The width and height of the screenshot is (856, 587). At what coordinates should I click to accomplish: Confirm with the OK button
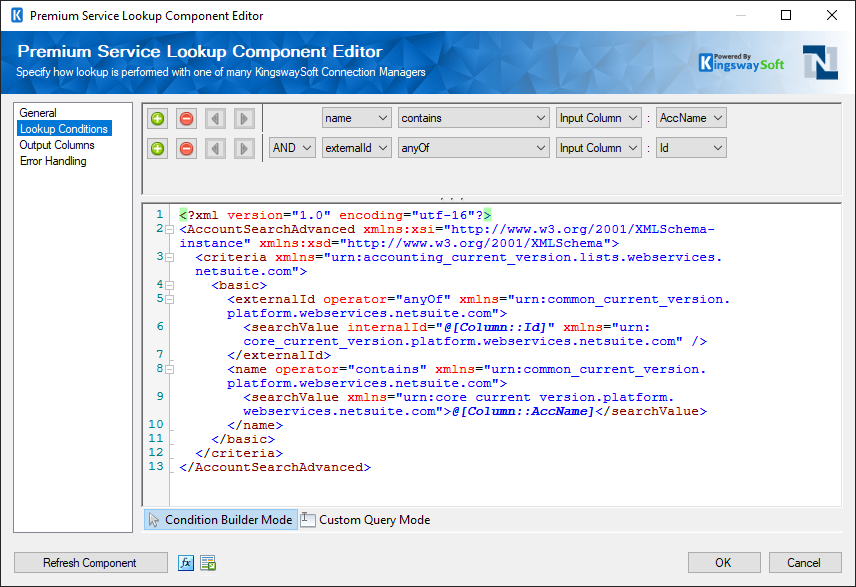pyautogui.click(x=724, y=563)
